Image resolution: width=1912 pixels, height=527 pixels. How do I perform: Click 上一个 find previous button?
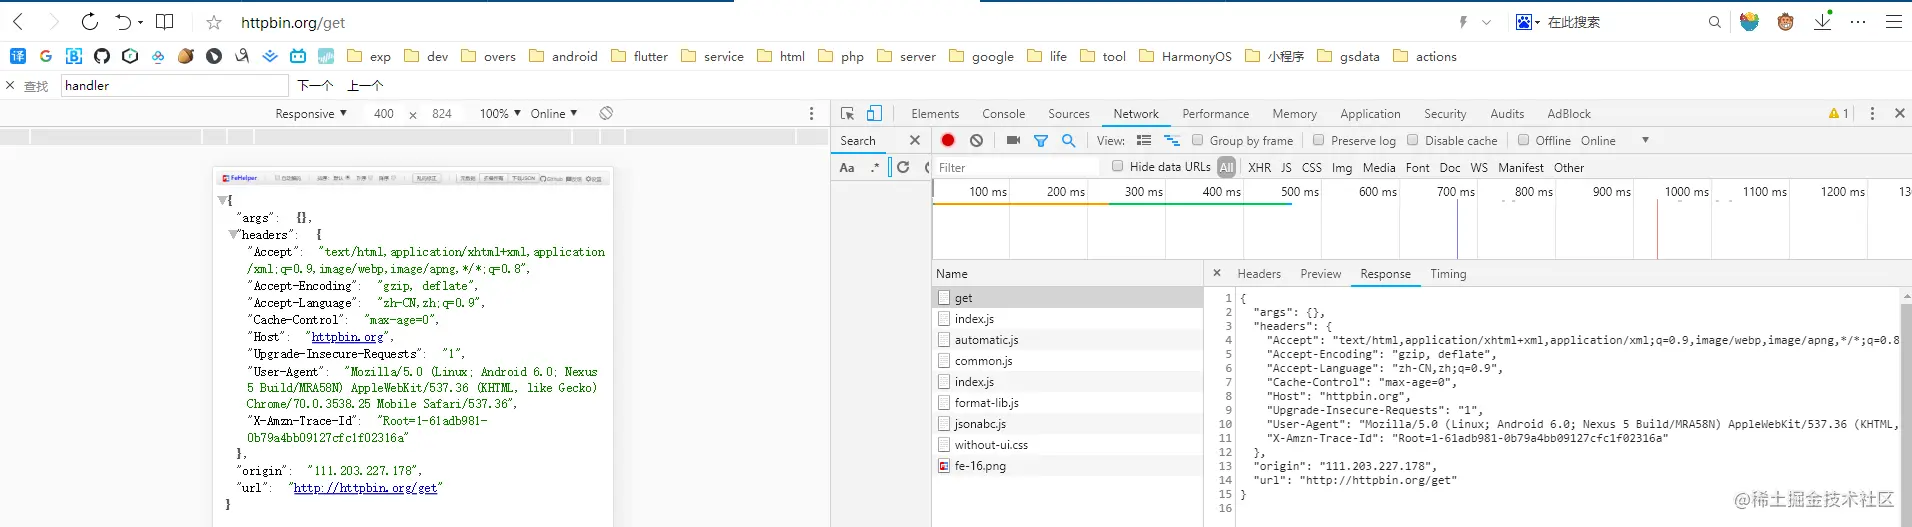click(365, 85)
